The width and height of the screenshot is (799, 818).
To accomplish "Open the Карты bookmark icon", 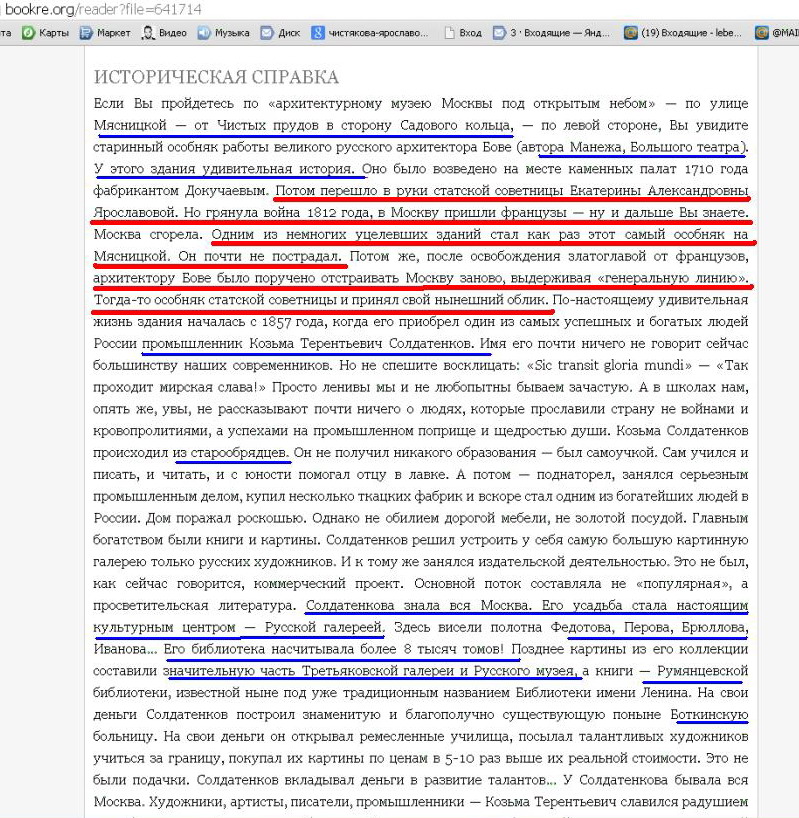I will pyautogui.click(x=28, y=33).
